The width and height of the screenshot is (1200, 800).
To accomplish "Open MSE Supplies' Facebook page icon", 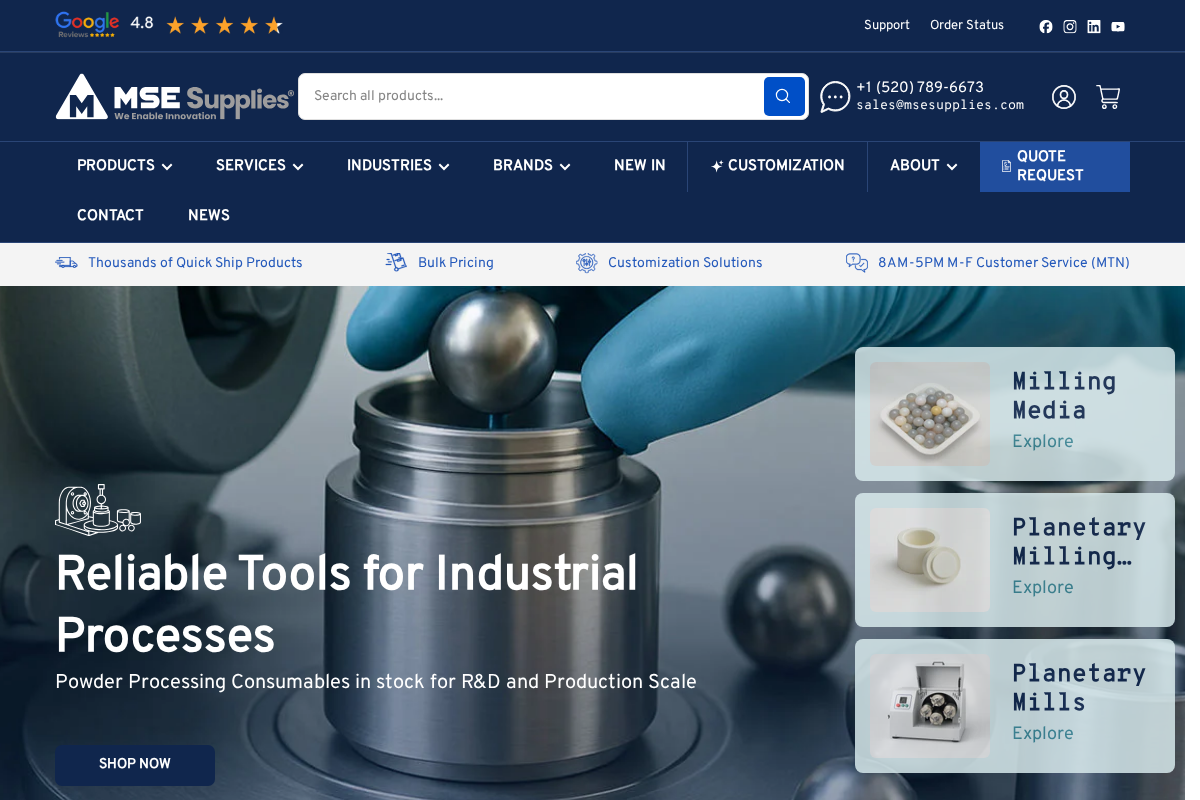I will [1046, 26].
